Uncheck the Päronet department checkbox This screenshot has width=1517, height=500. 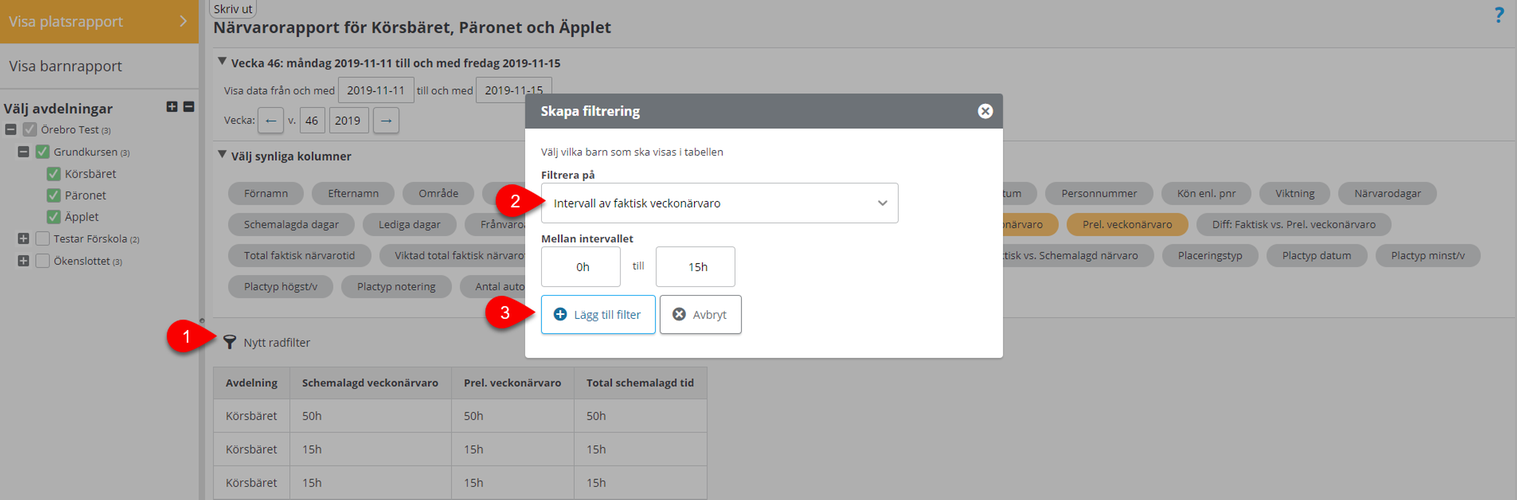pos(54,196)
